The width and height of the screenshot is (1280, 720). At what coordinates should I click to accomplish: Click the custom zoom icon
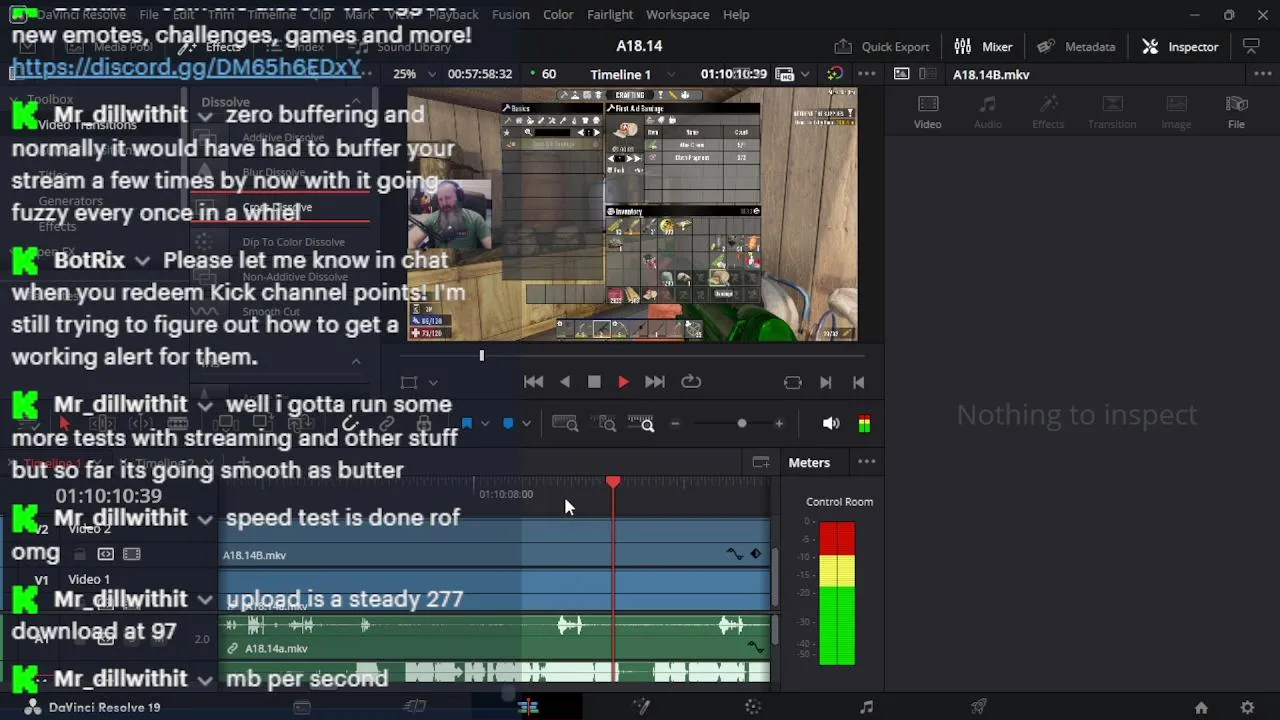tap(641, 424)
